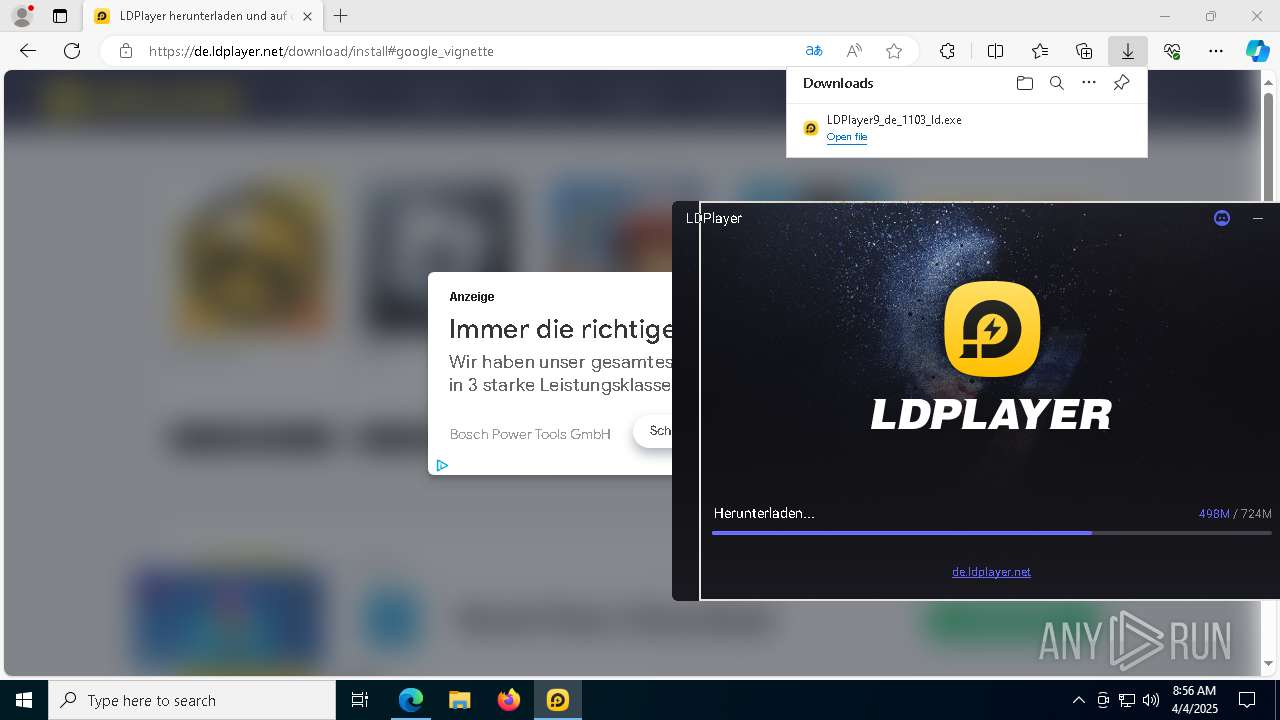Toggle the Downloads toolbar button
Screen dimensions: 1280x720
tap(1128, 51)
